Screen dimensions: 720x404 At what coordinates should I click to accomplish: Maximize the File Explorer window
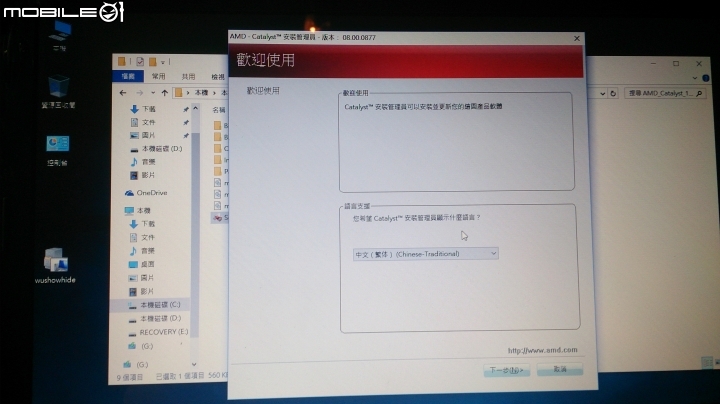tap(676, 63)
